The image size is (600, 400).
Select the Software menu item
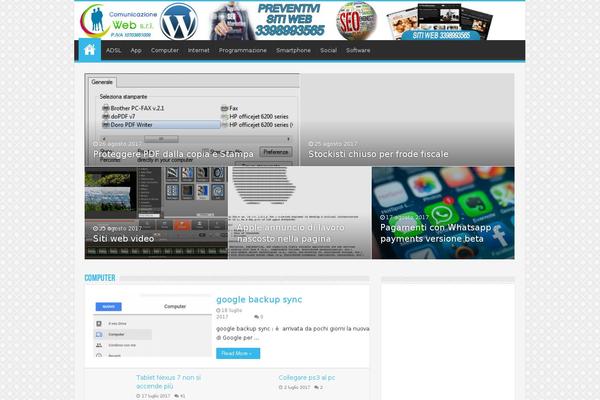[x=358, y=50]
